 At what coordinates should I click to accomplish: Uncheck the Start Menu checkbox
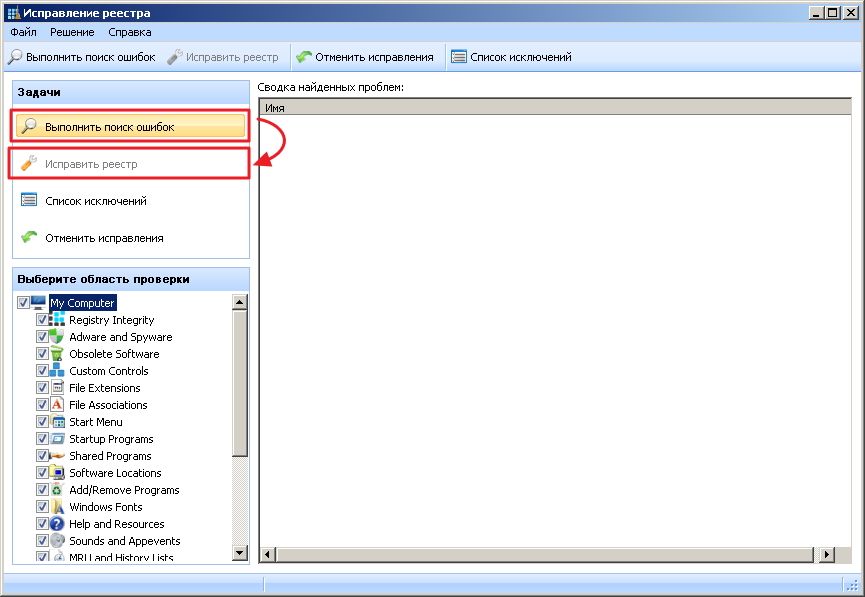click(x=42, y=422)
